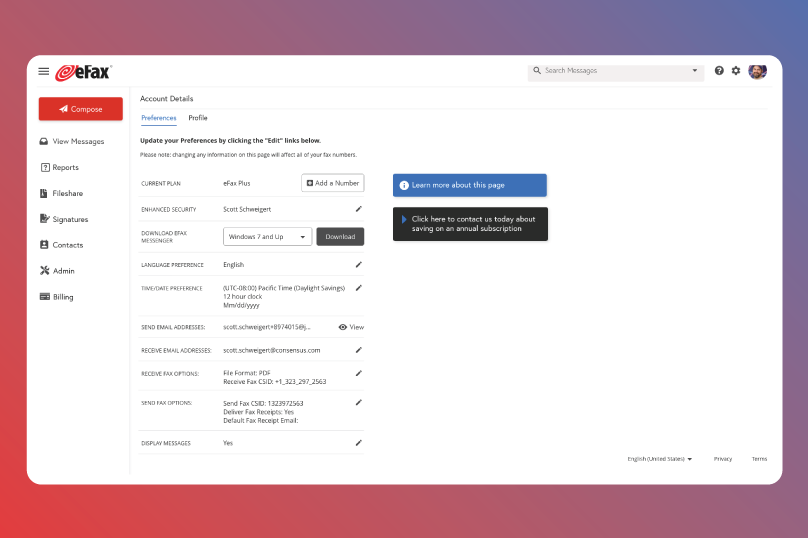The image size is (808, 538).
Task: Edit Language Preference pencil icon
Action: [359, 264]
